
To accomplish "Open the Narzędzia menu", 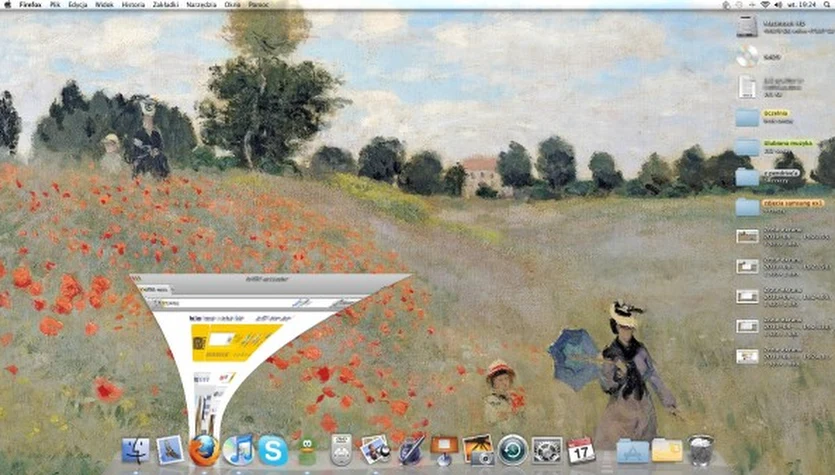I will click(x=194, y=5).
